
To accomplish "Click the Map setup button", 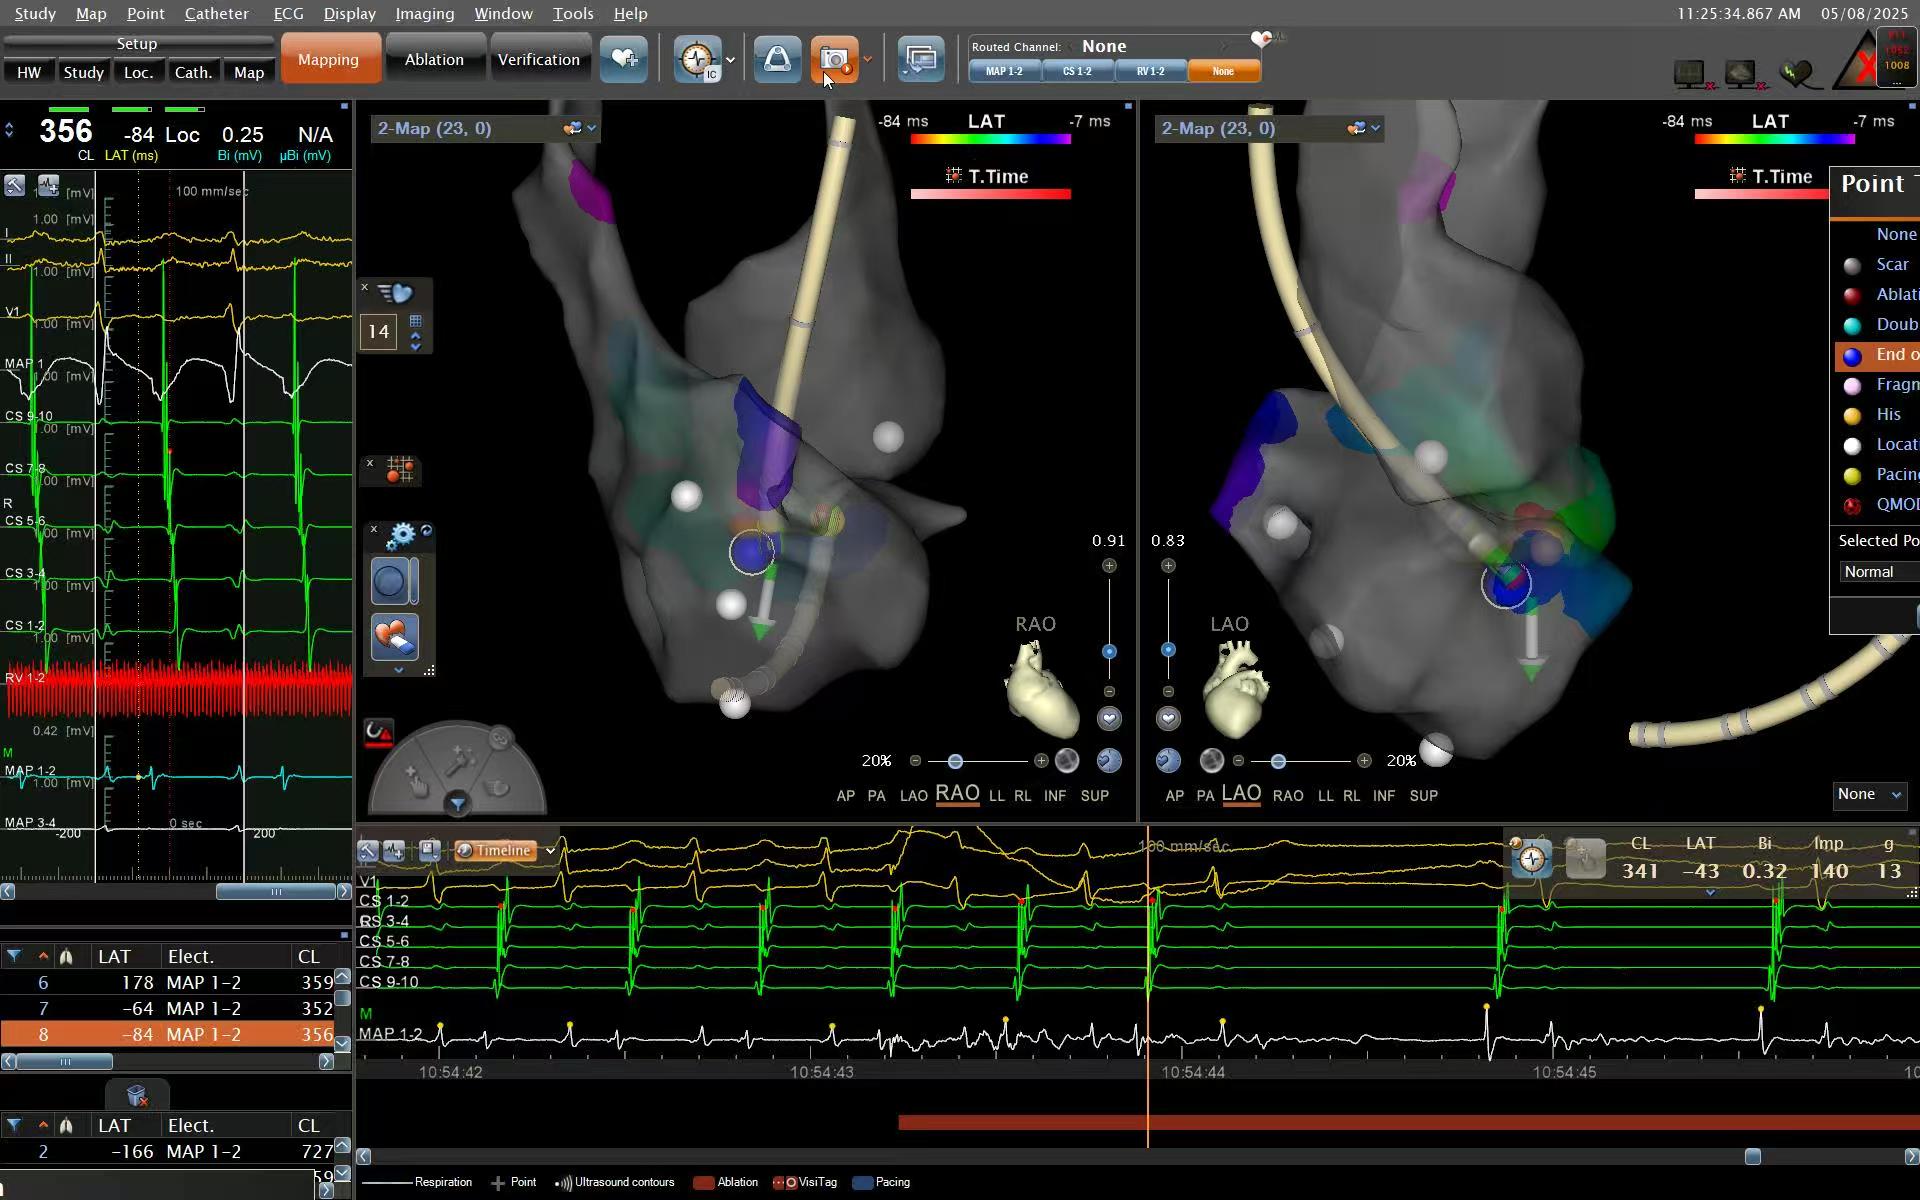I will [249, 72].
